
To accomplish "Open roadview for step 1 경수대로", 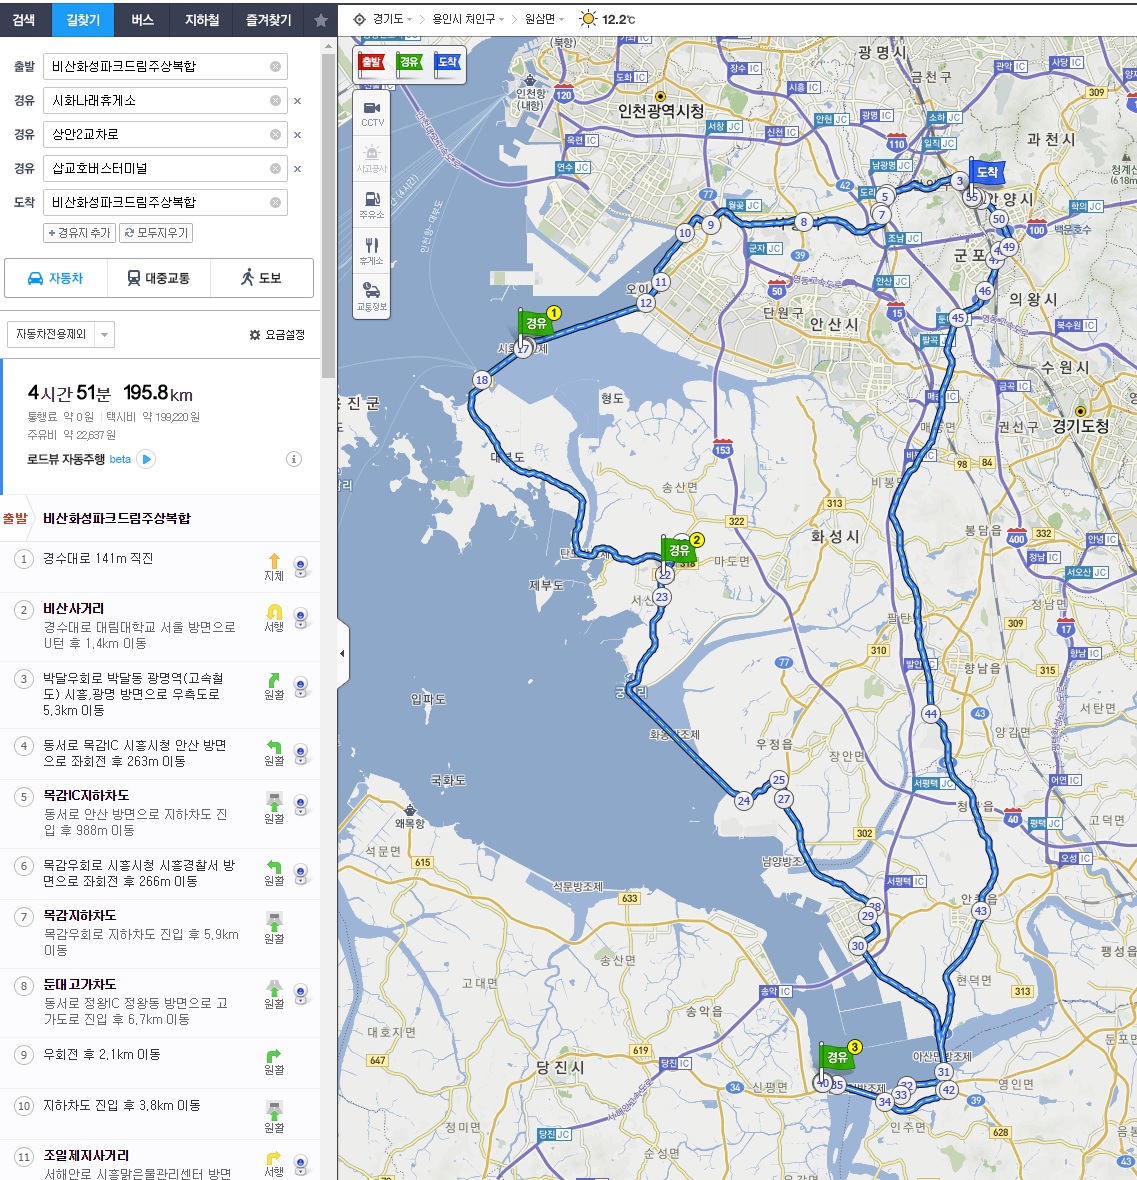I will [300, 566].
